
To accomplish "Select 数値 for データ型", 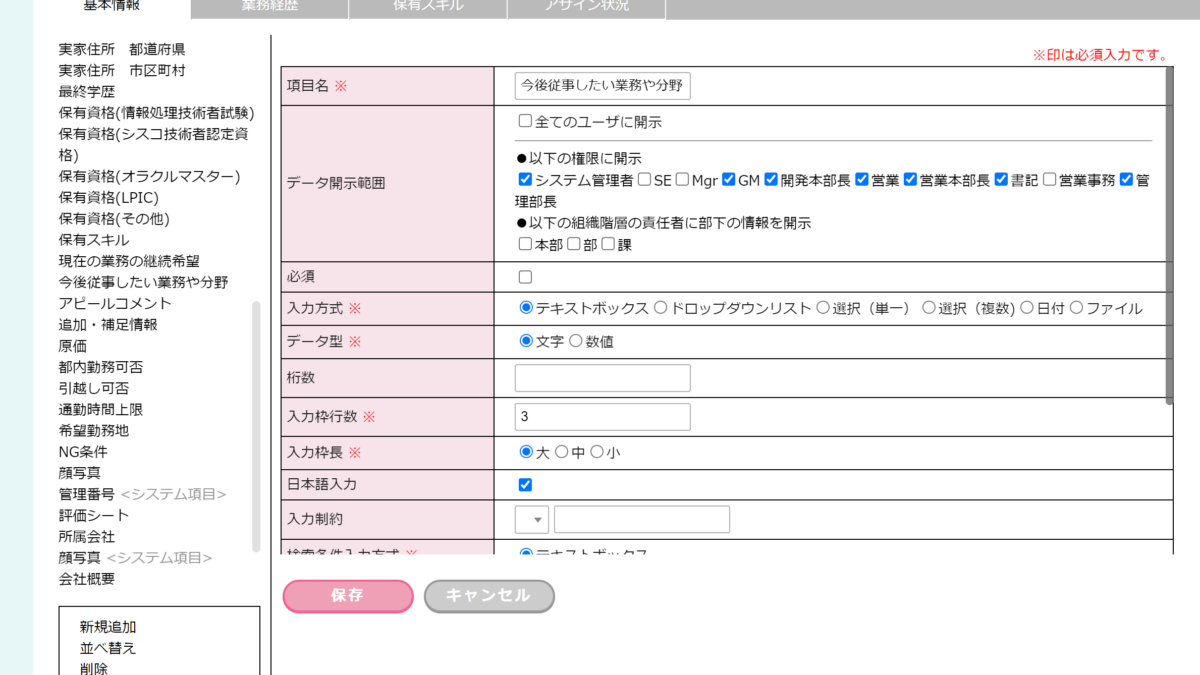I will tap(575, 341).
